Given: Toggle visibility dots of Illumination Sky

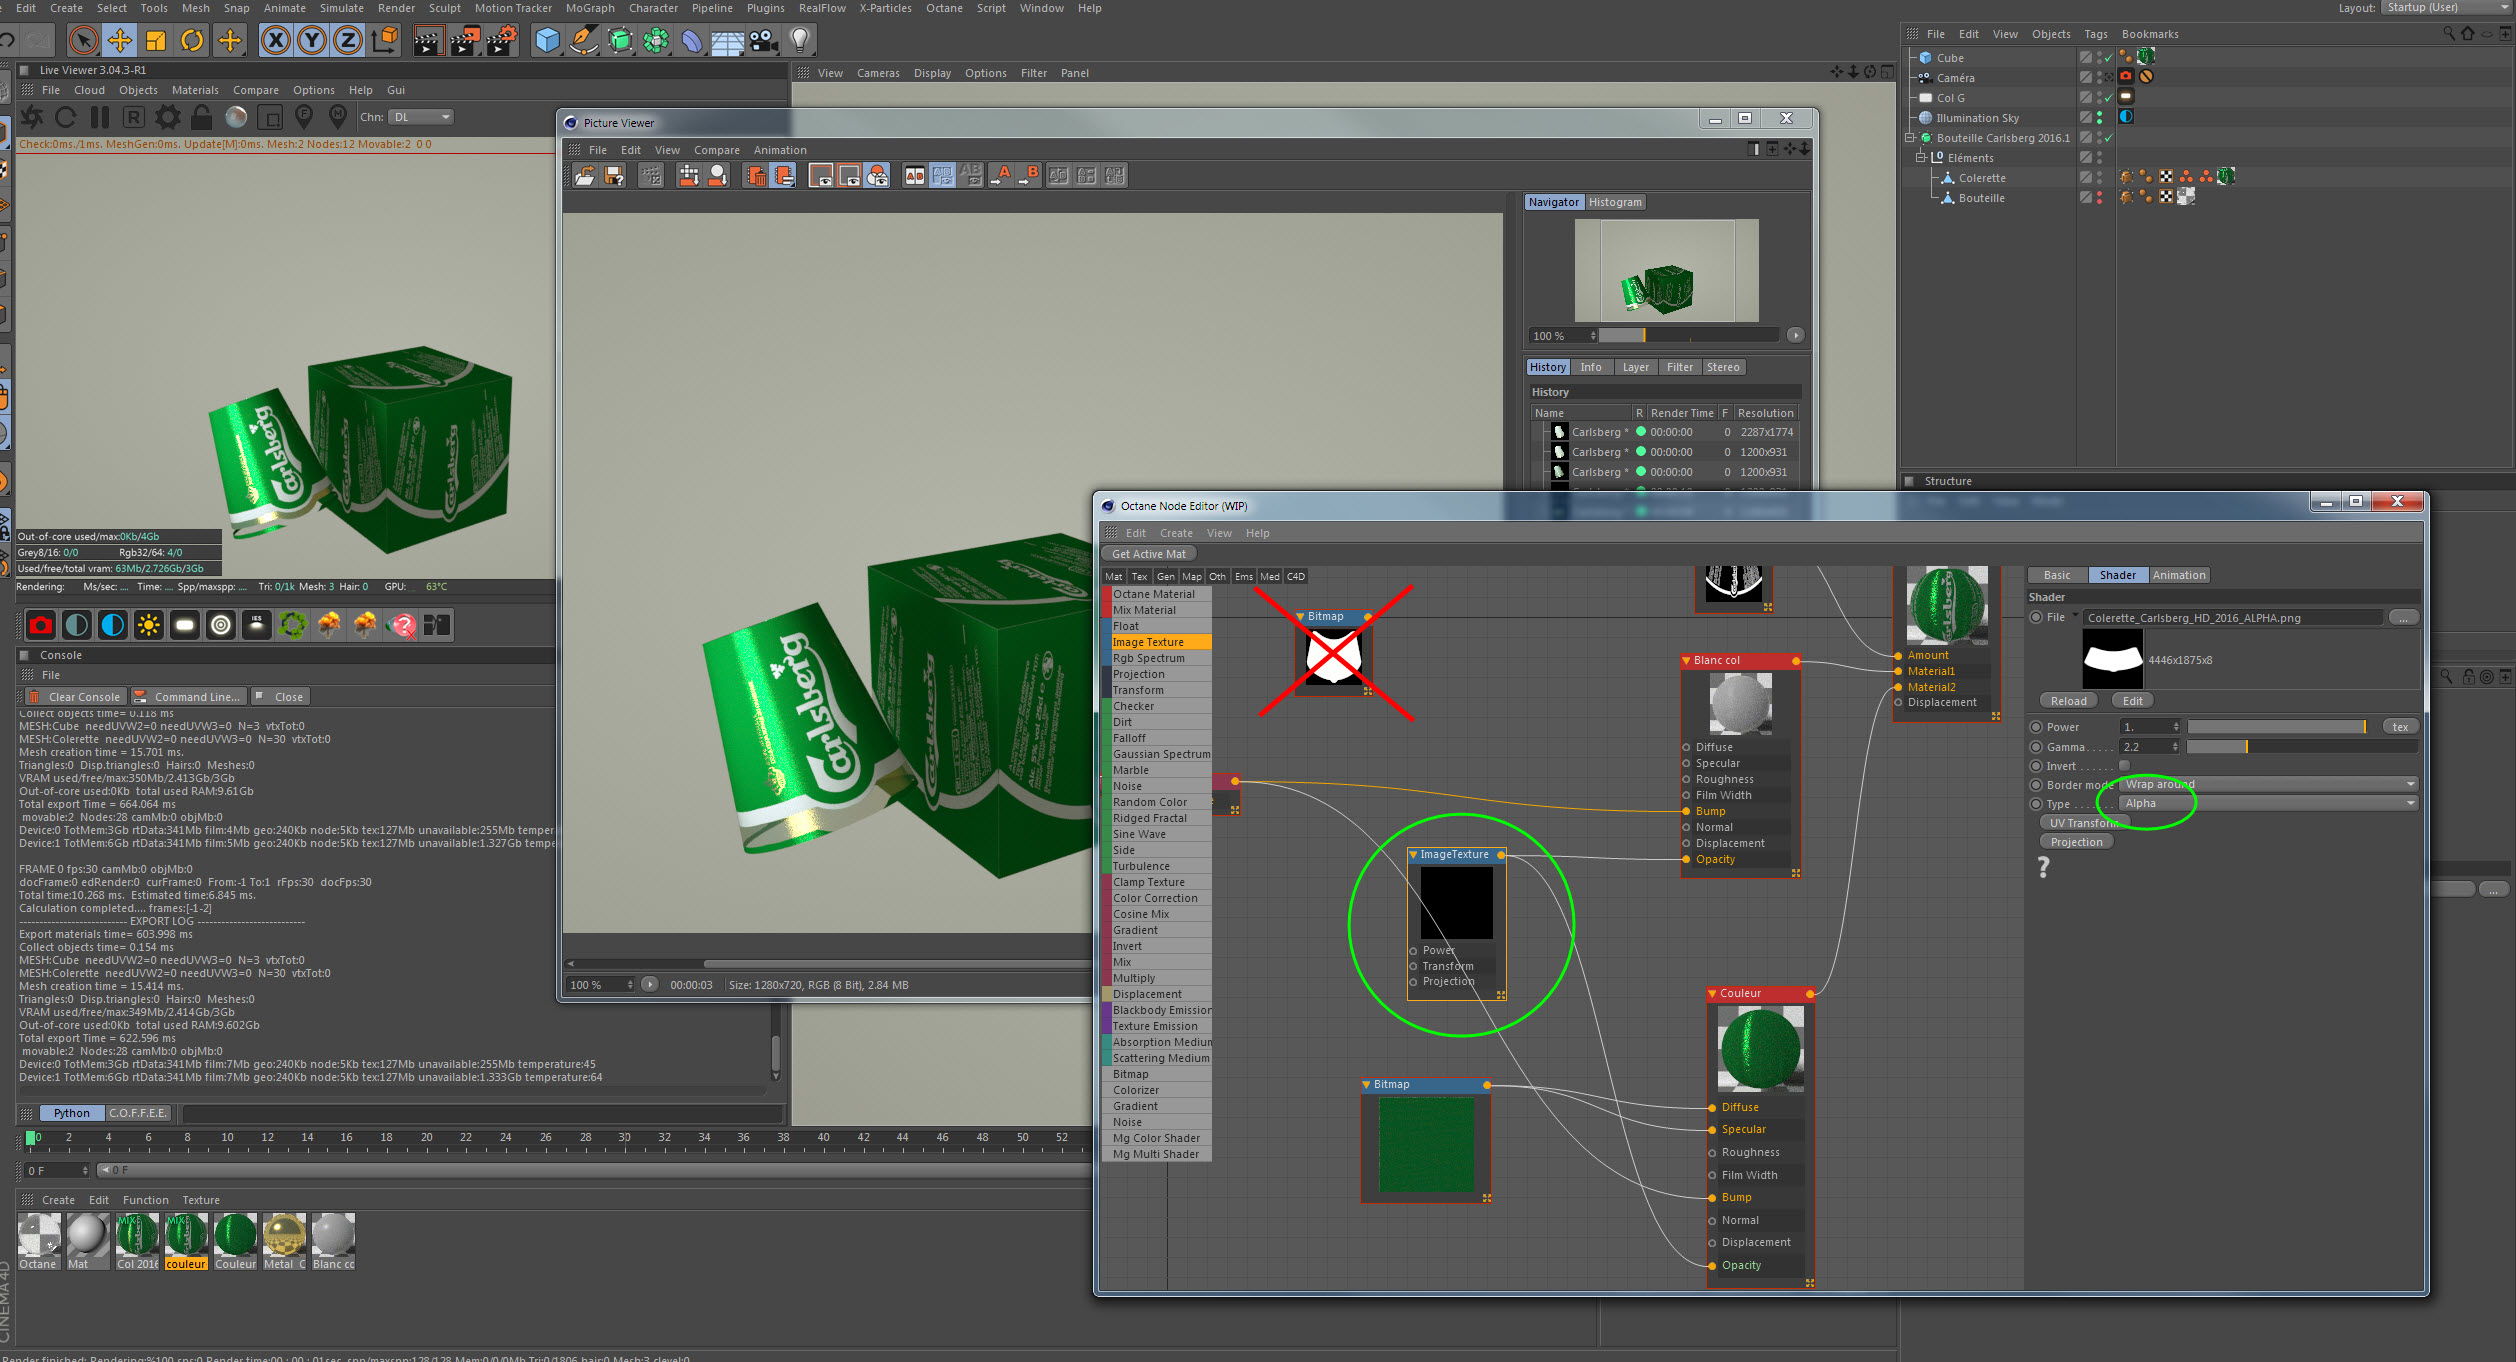Looking at the screenshot, I should [x=2099, y=118].
